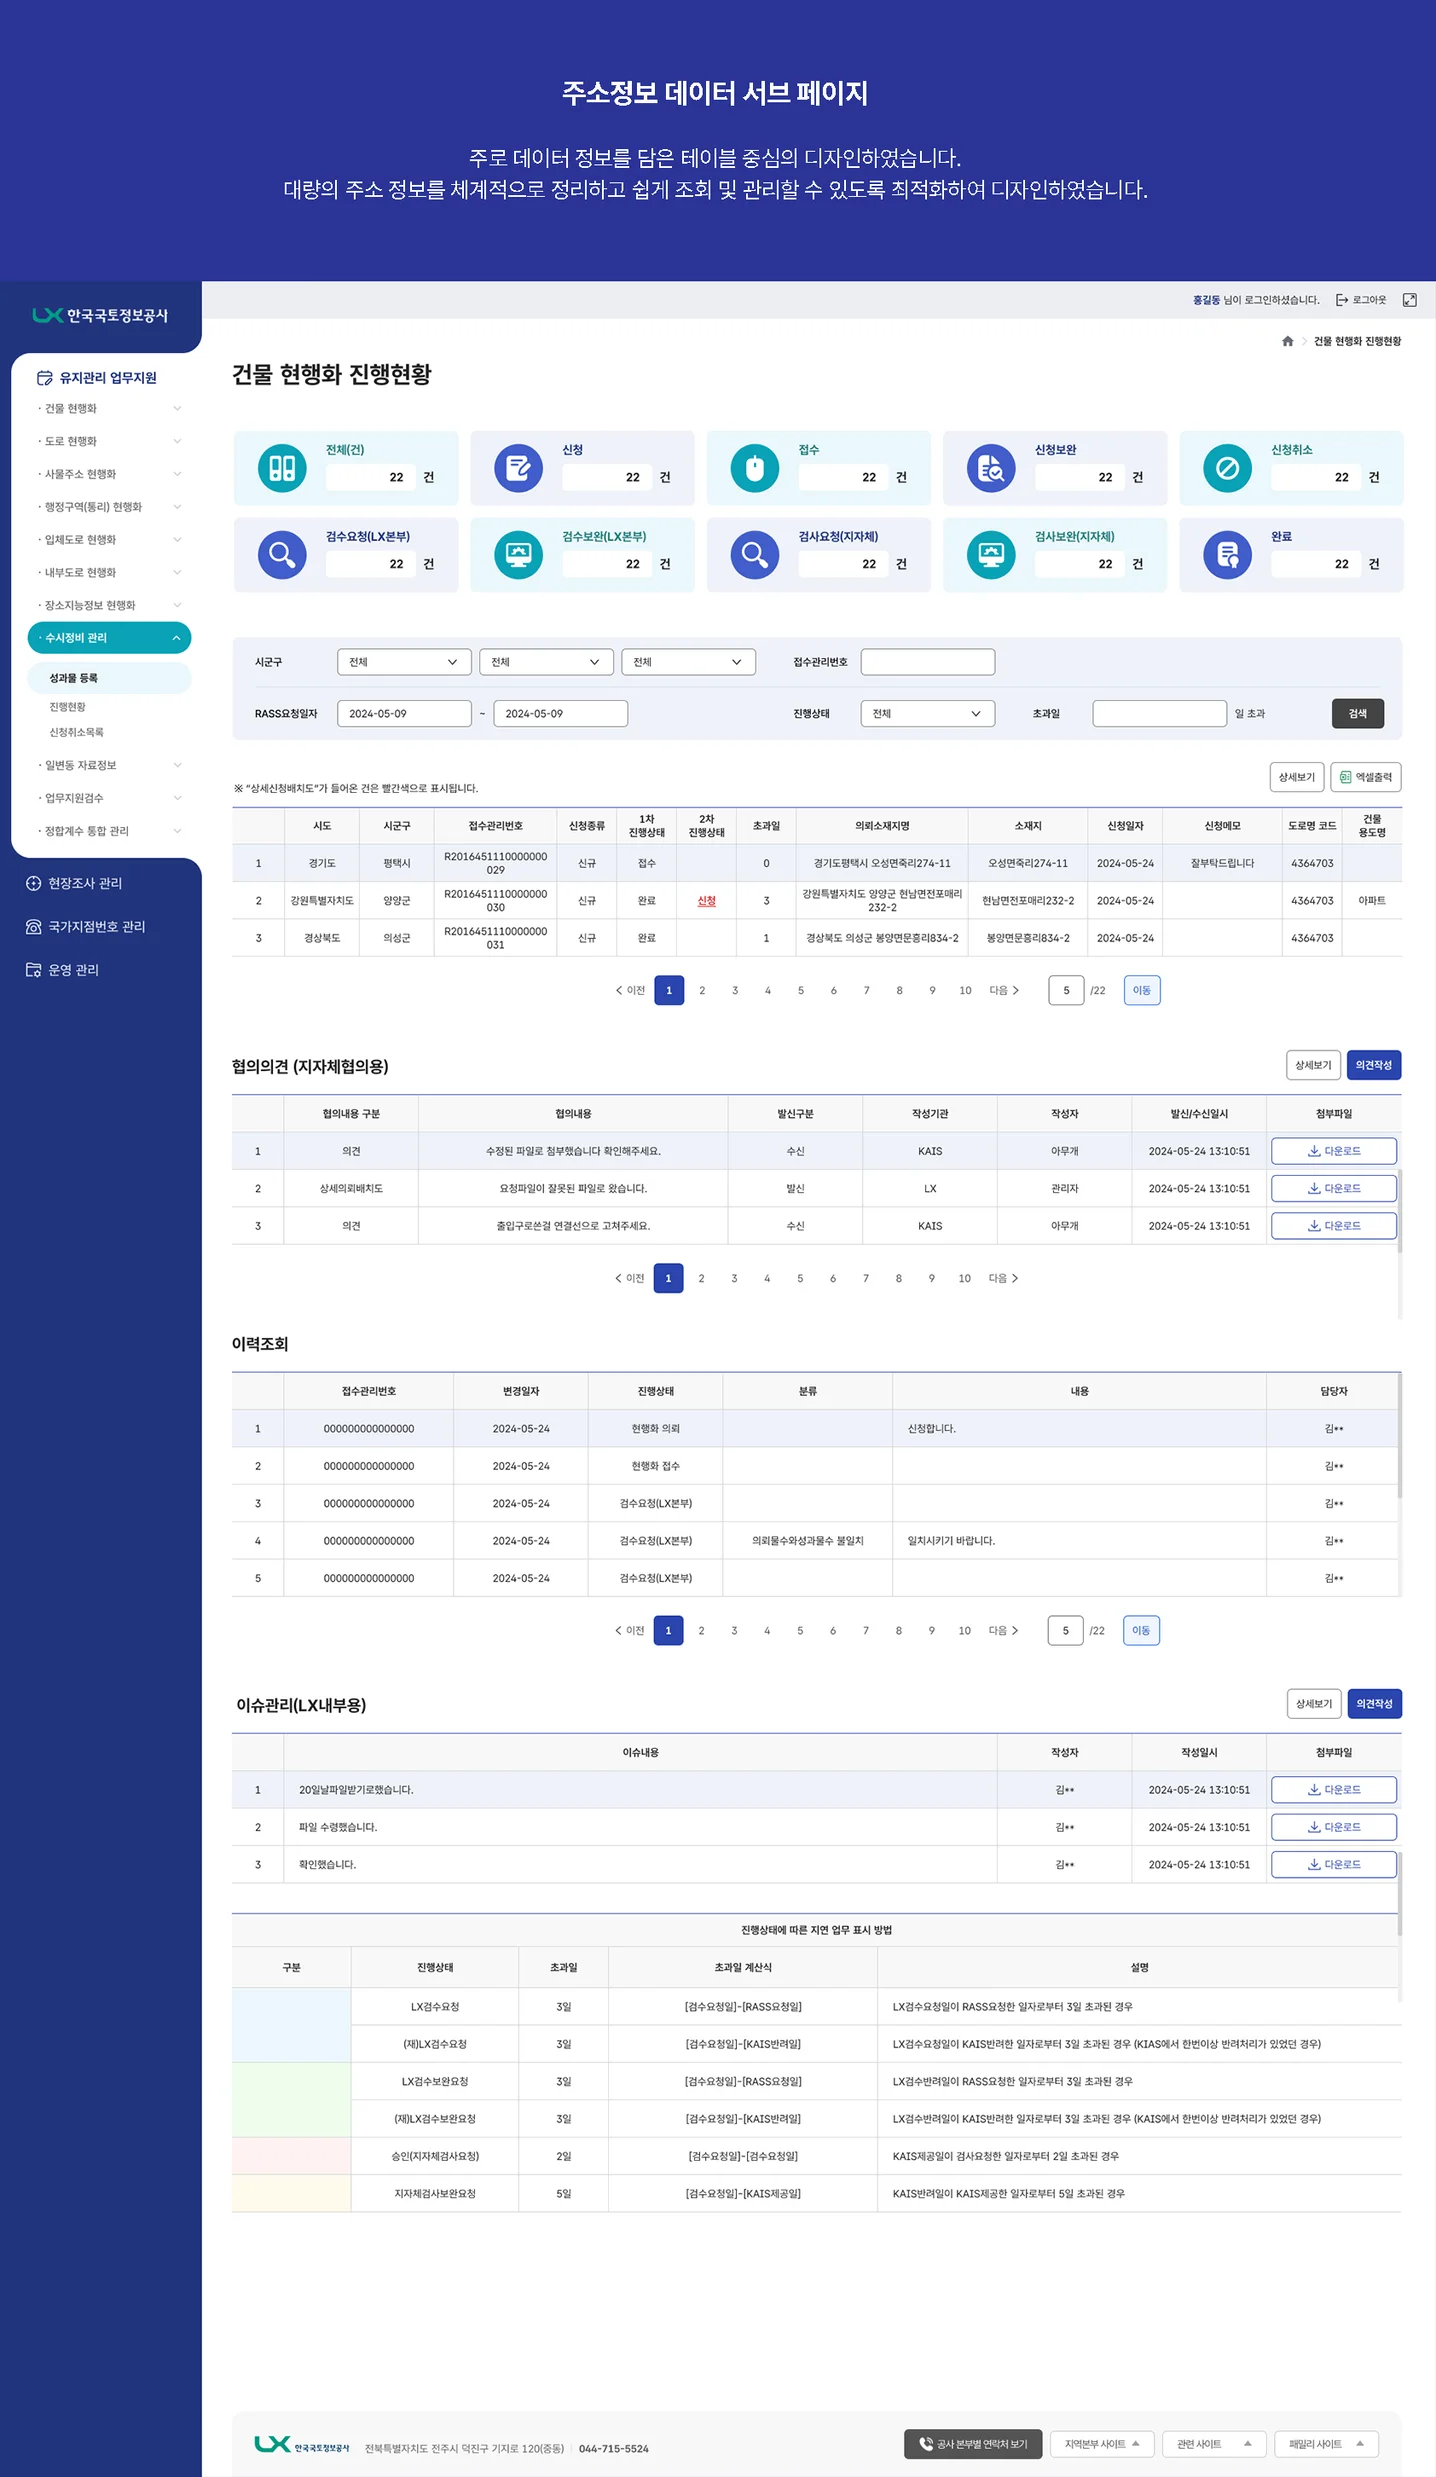
Task: Click the 접수관리번호 input field
Action: pyautogui.click(x=927, y=662)
